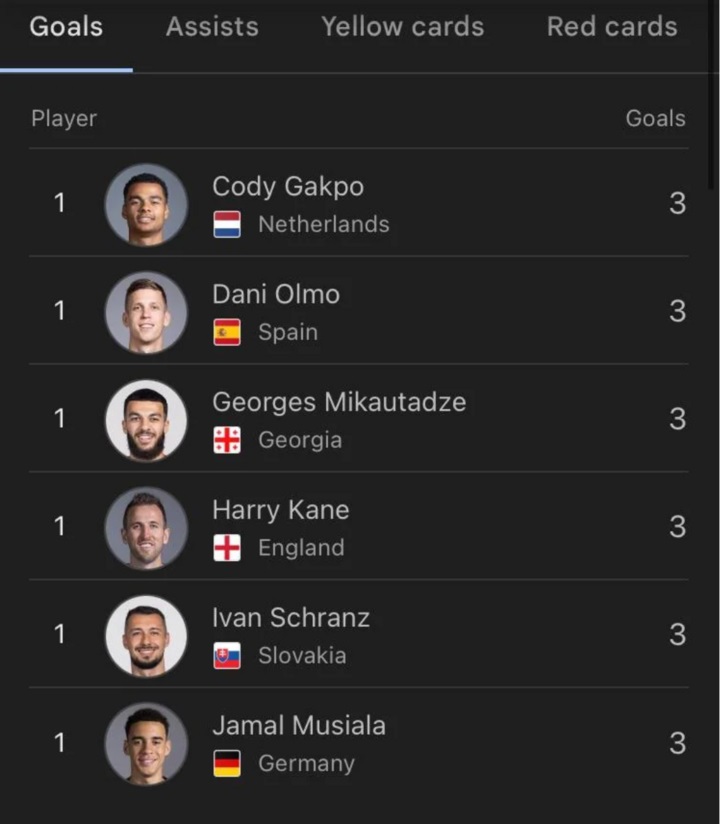Image resolution: width=720 pixels, height=824 pixels.
Task: Switch to the Assists tab
Action: coord(212,27)
